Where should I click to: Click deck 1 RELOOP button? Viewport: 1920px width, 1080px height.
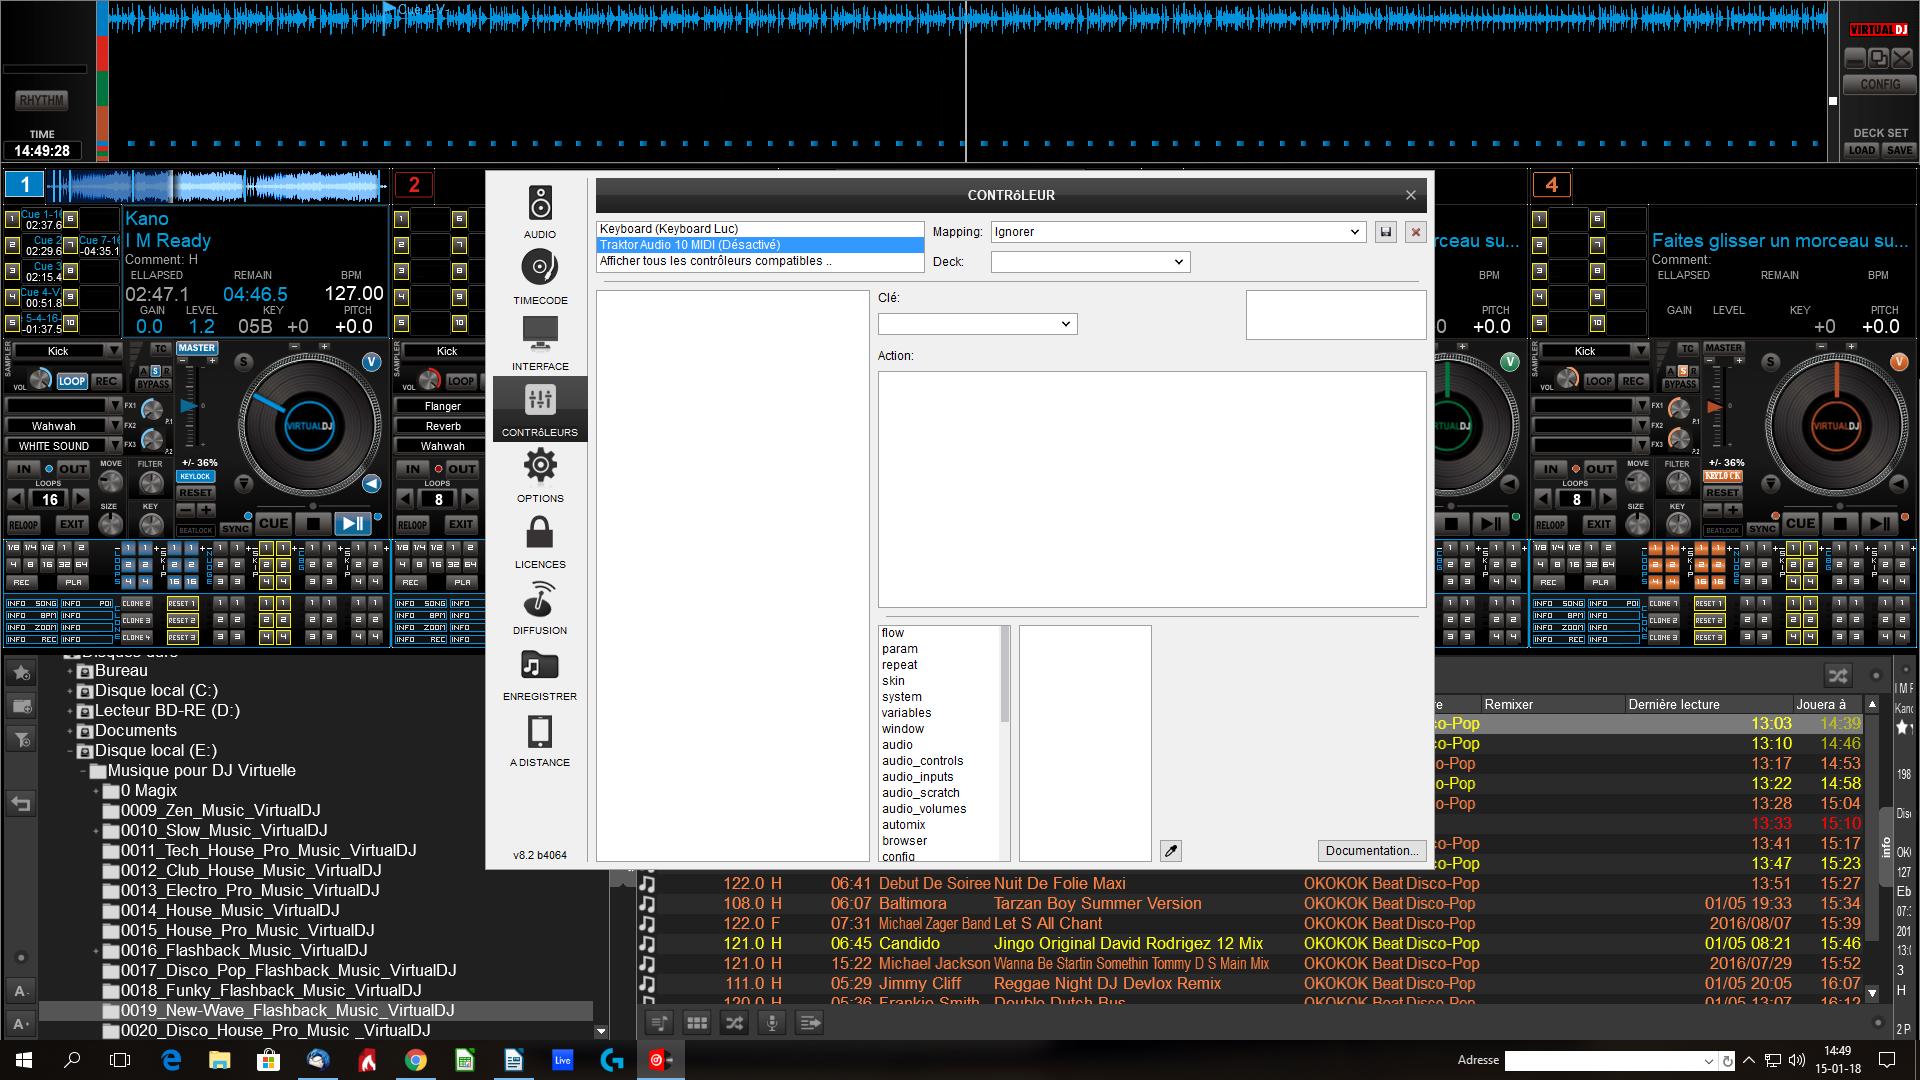tap(23, 524)
